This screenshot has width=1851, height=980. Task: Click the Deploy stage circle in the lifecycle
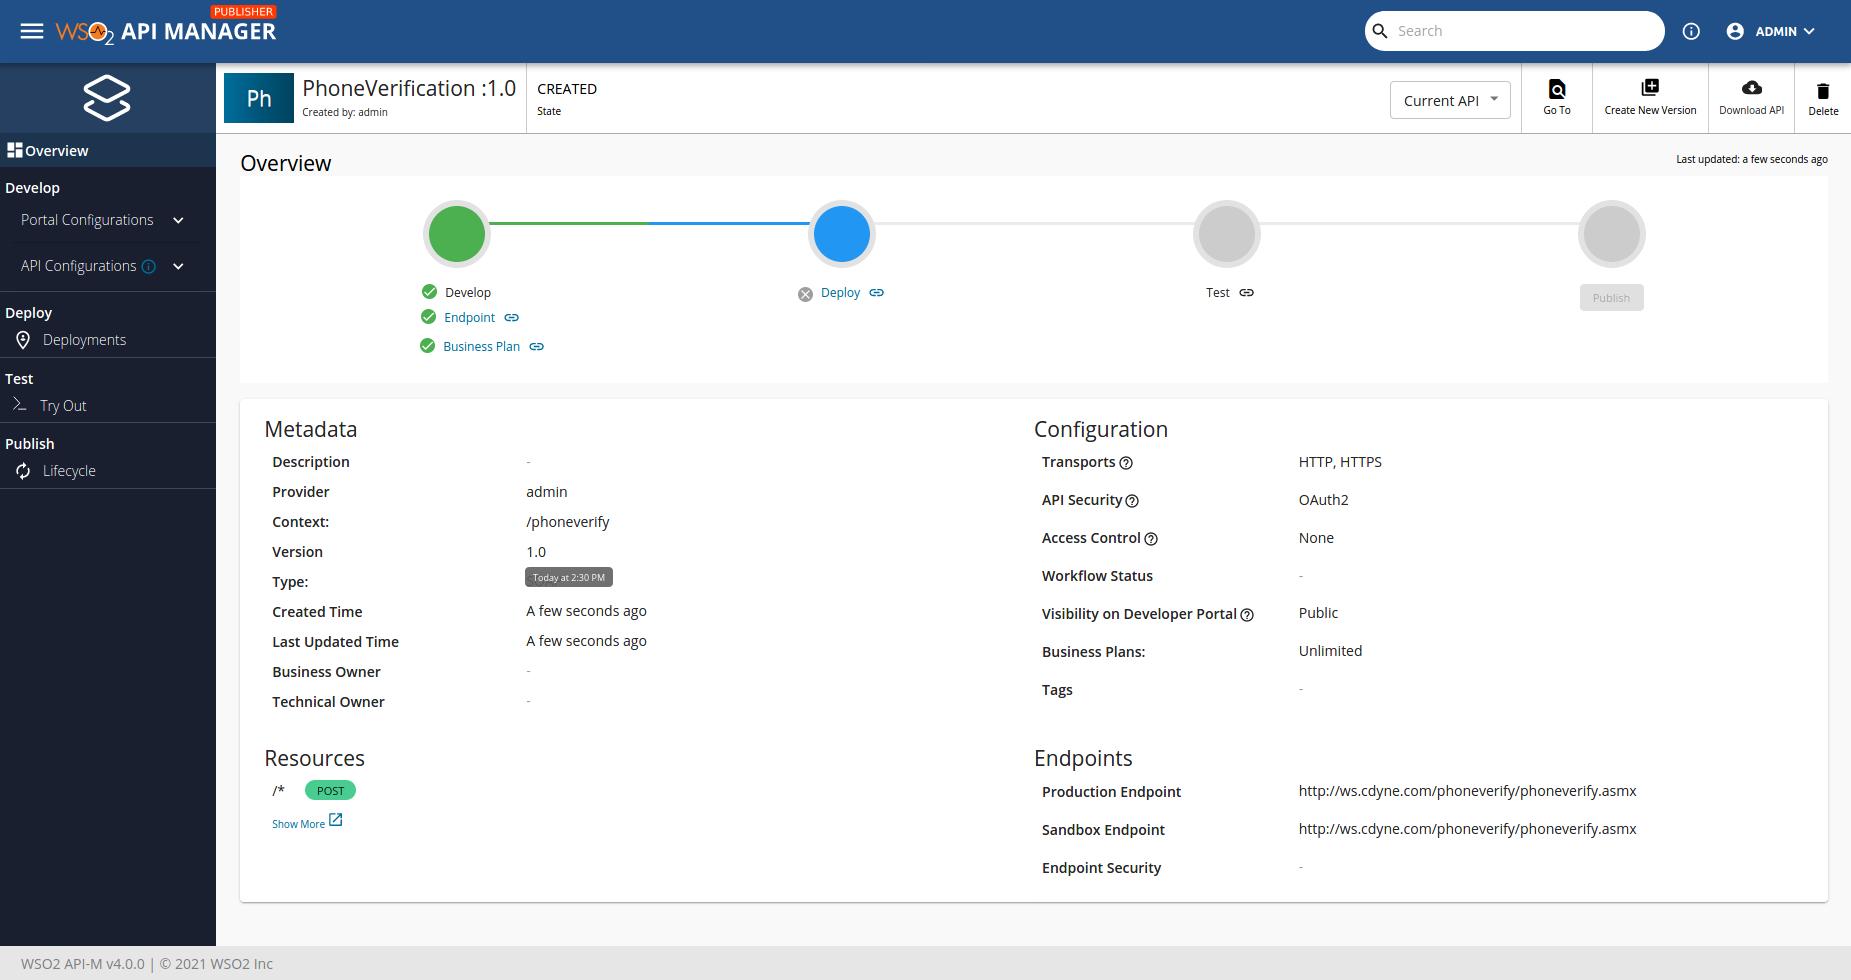(x=841, y=233)
